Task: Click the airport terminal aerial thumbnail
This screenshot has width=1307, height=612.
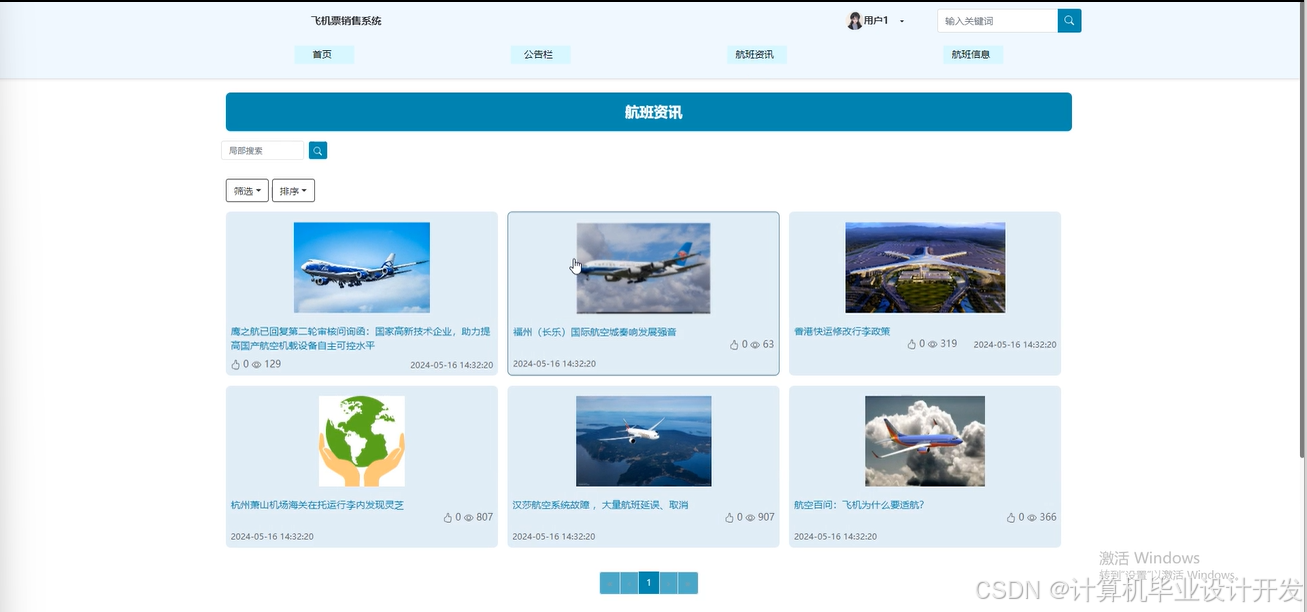Action: coord(925,267)
